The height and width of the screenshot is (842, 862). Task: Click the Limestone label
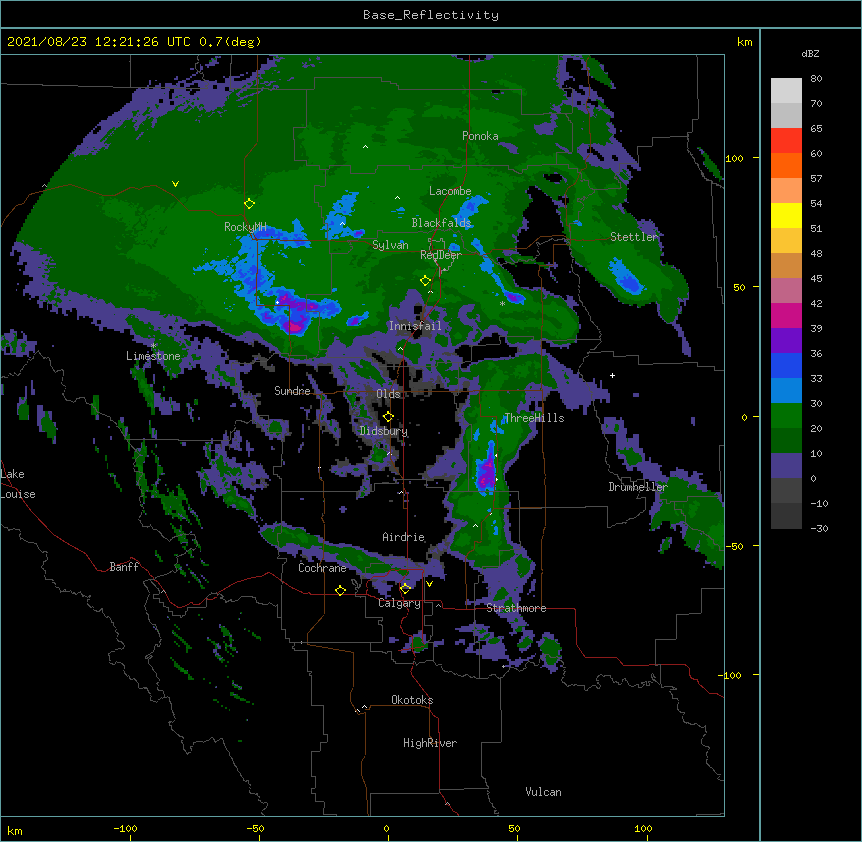pos(153,356)
